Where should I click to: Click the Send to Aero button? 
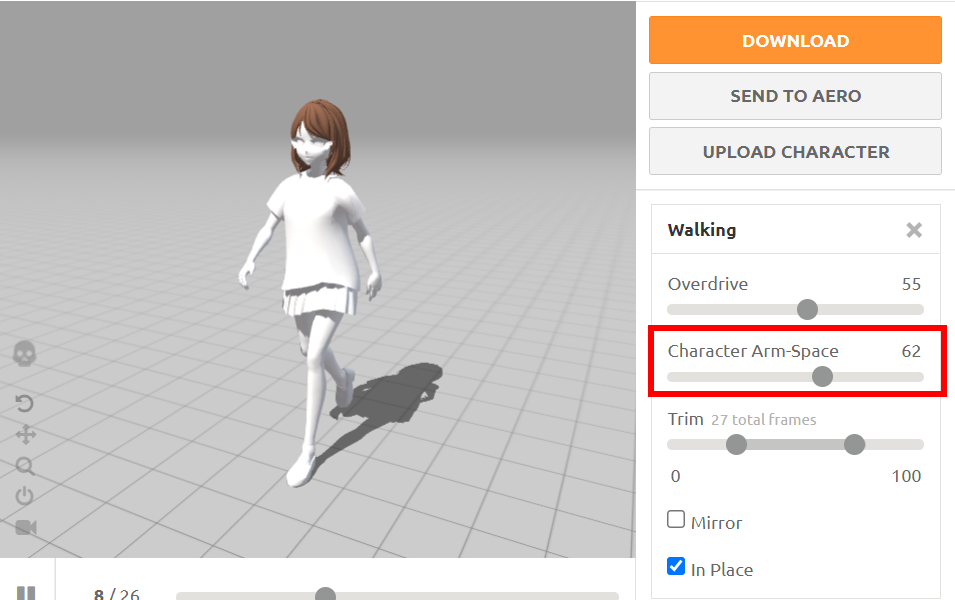point(795,96)
